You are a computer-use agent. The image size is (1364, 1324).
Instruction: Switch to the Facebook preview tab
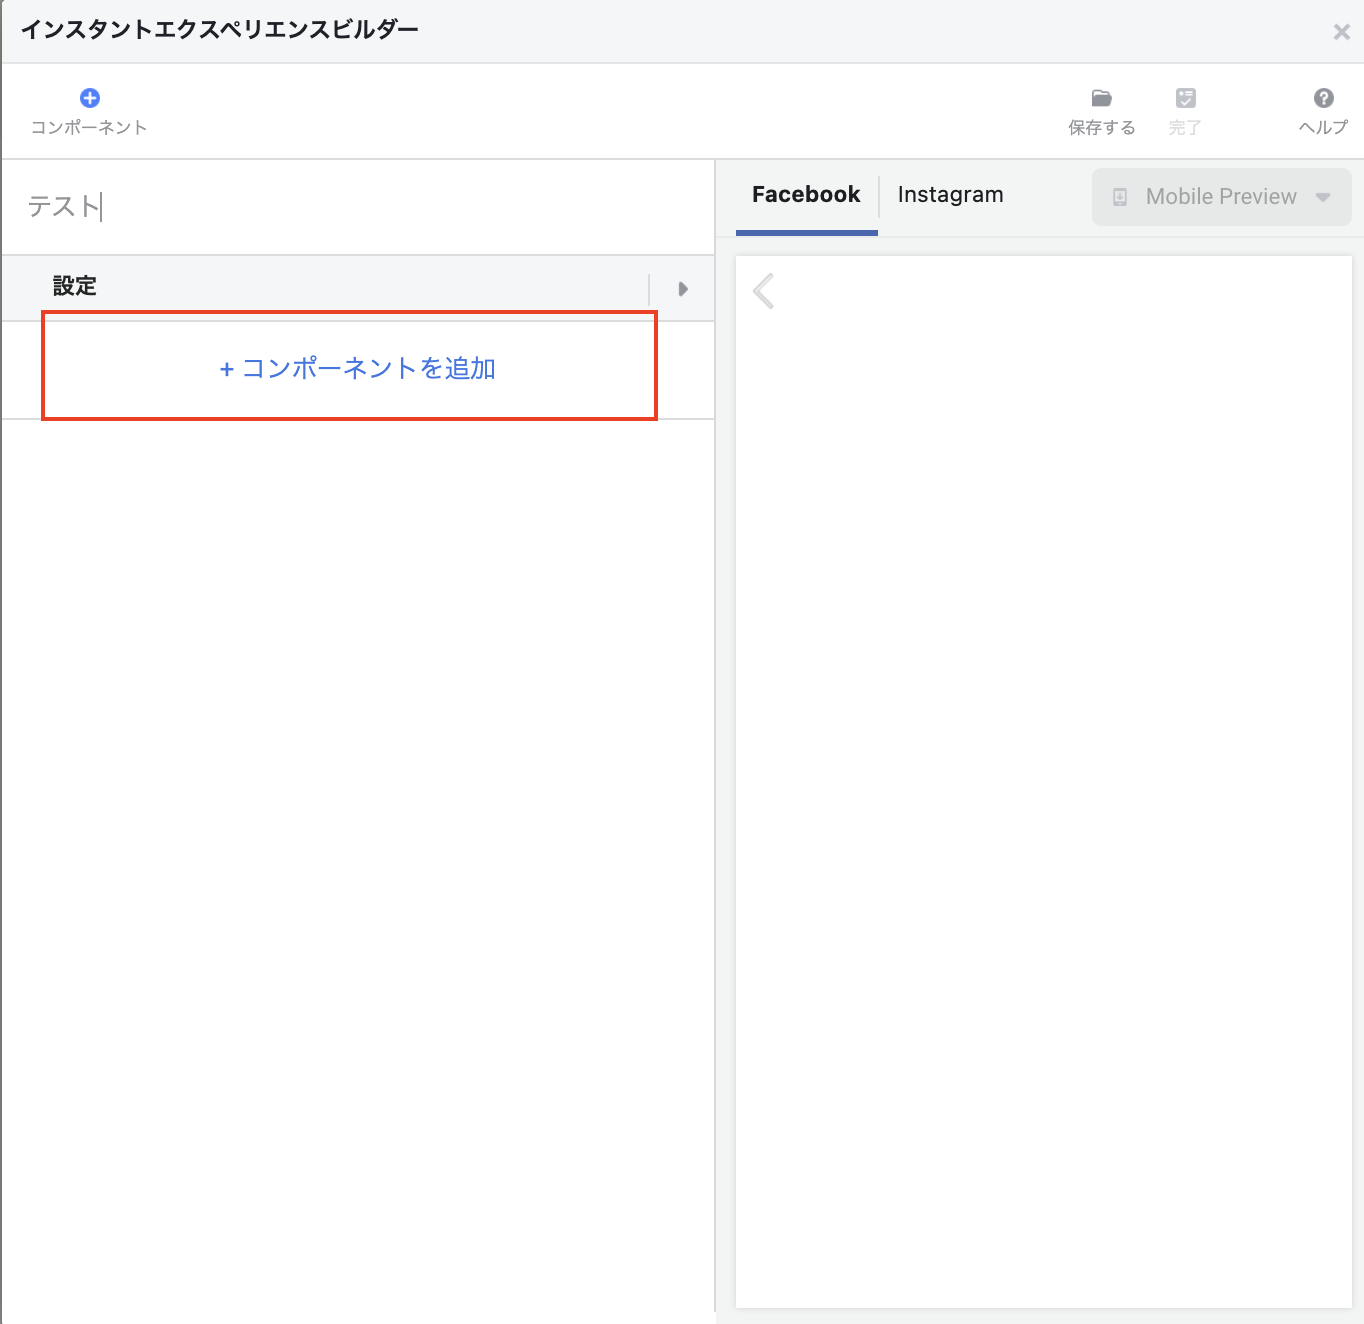pyautogui.click(x=806, y=195)
